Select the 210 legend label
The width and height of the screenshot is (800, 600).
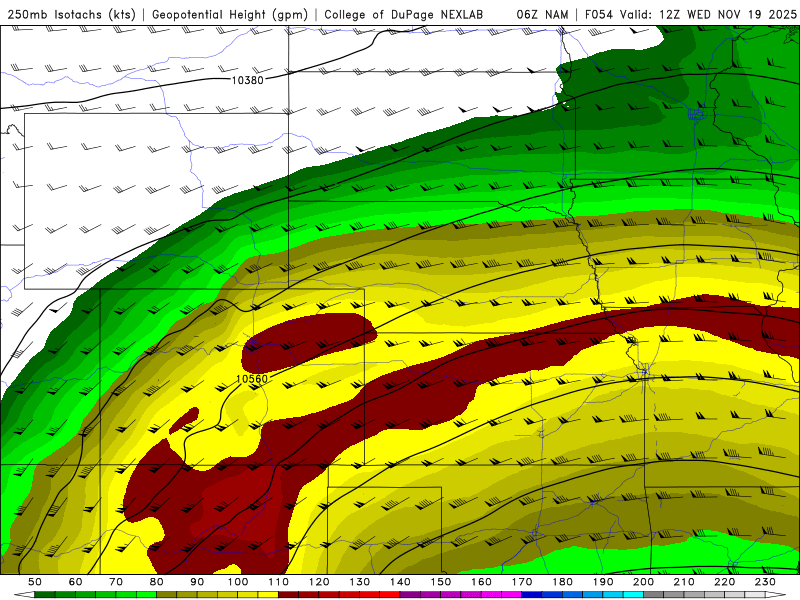pos(684,582)
